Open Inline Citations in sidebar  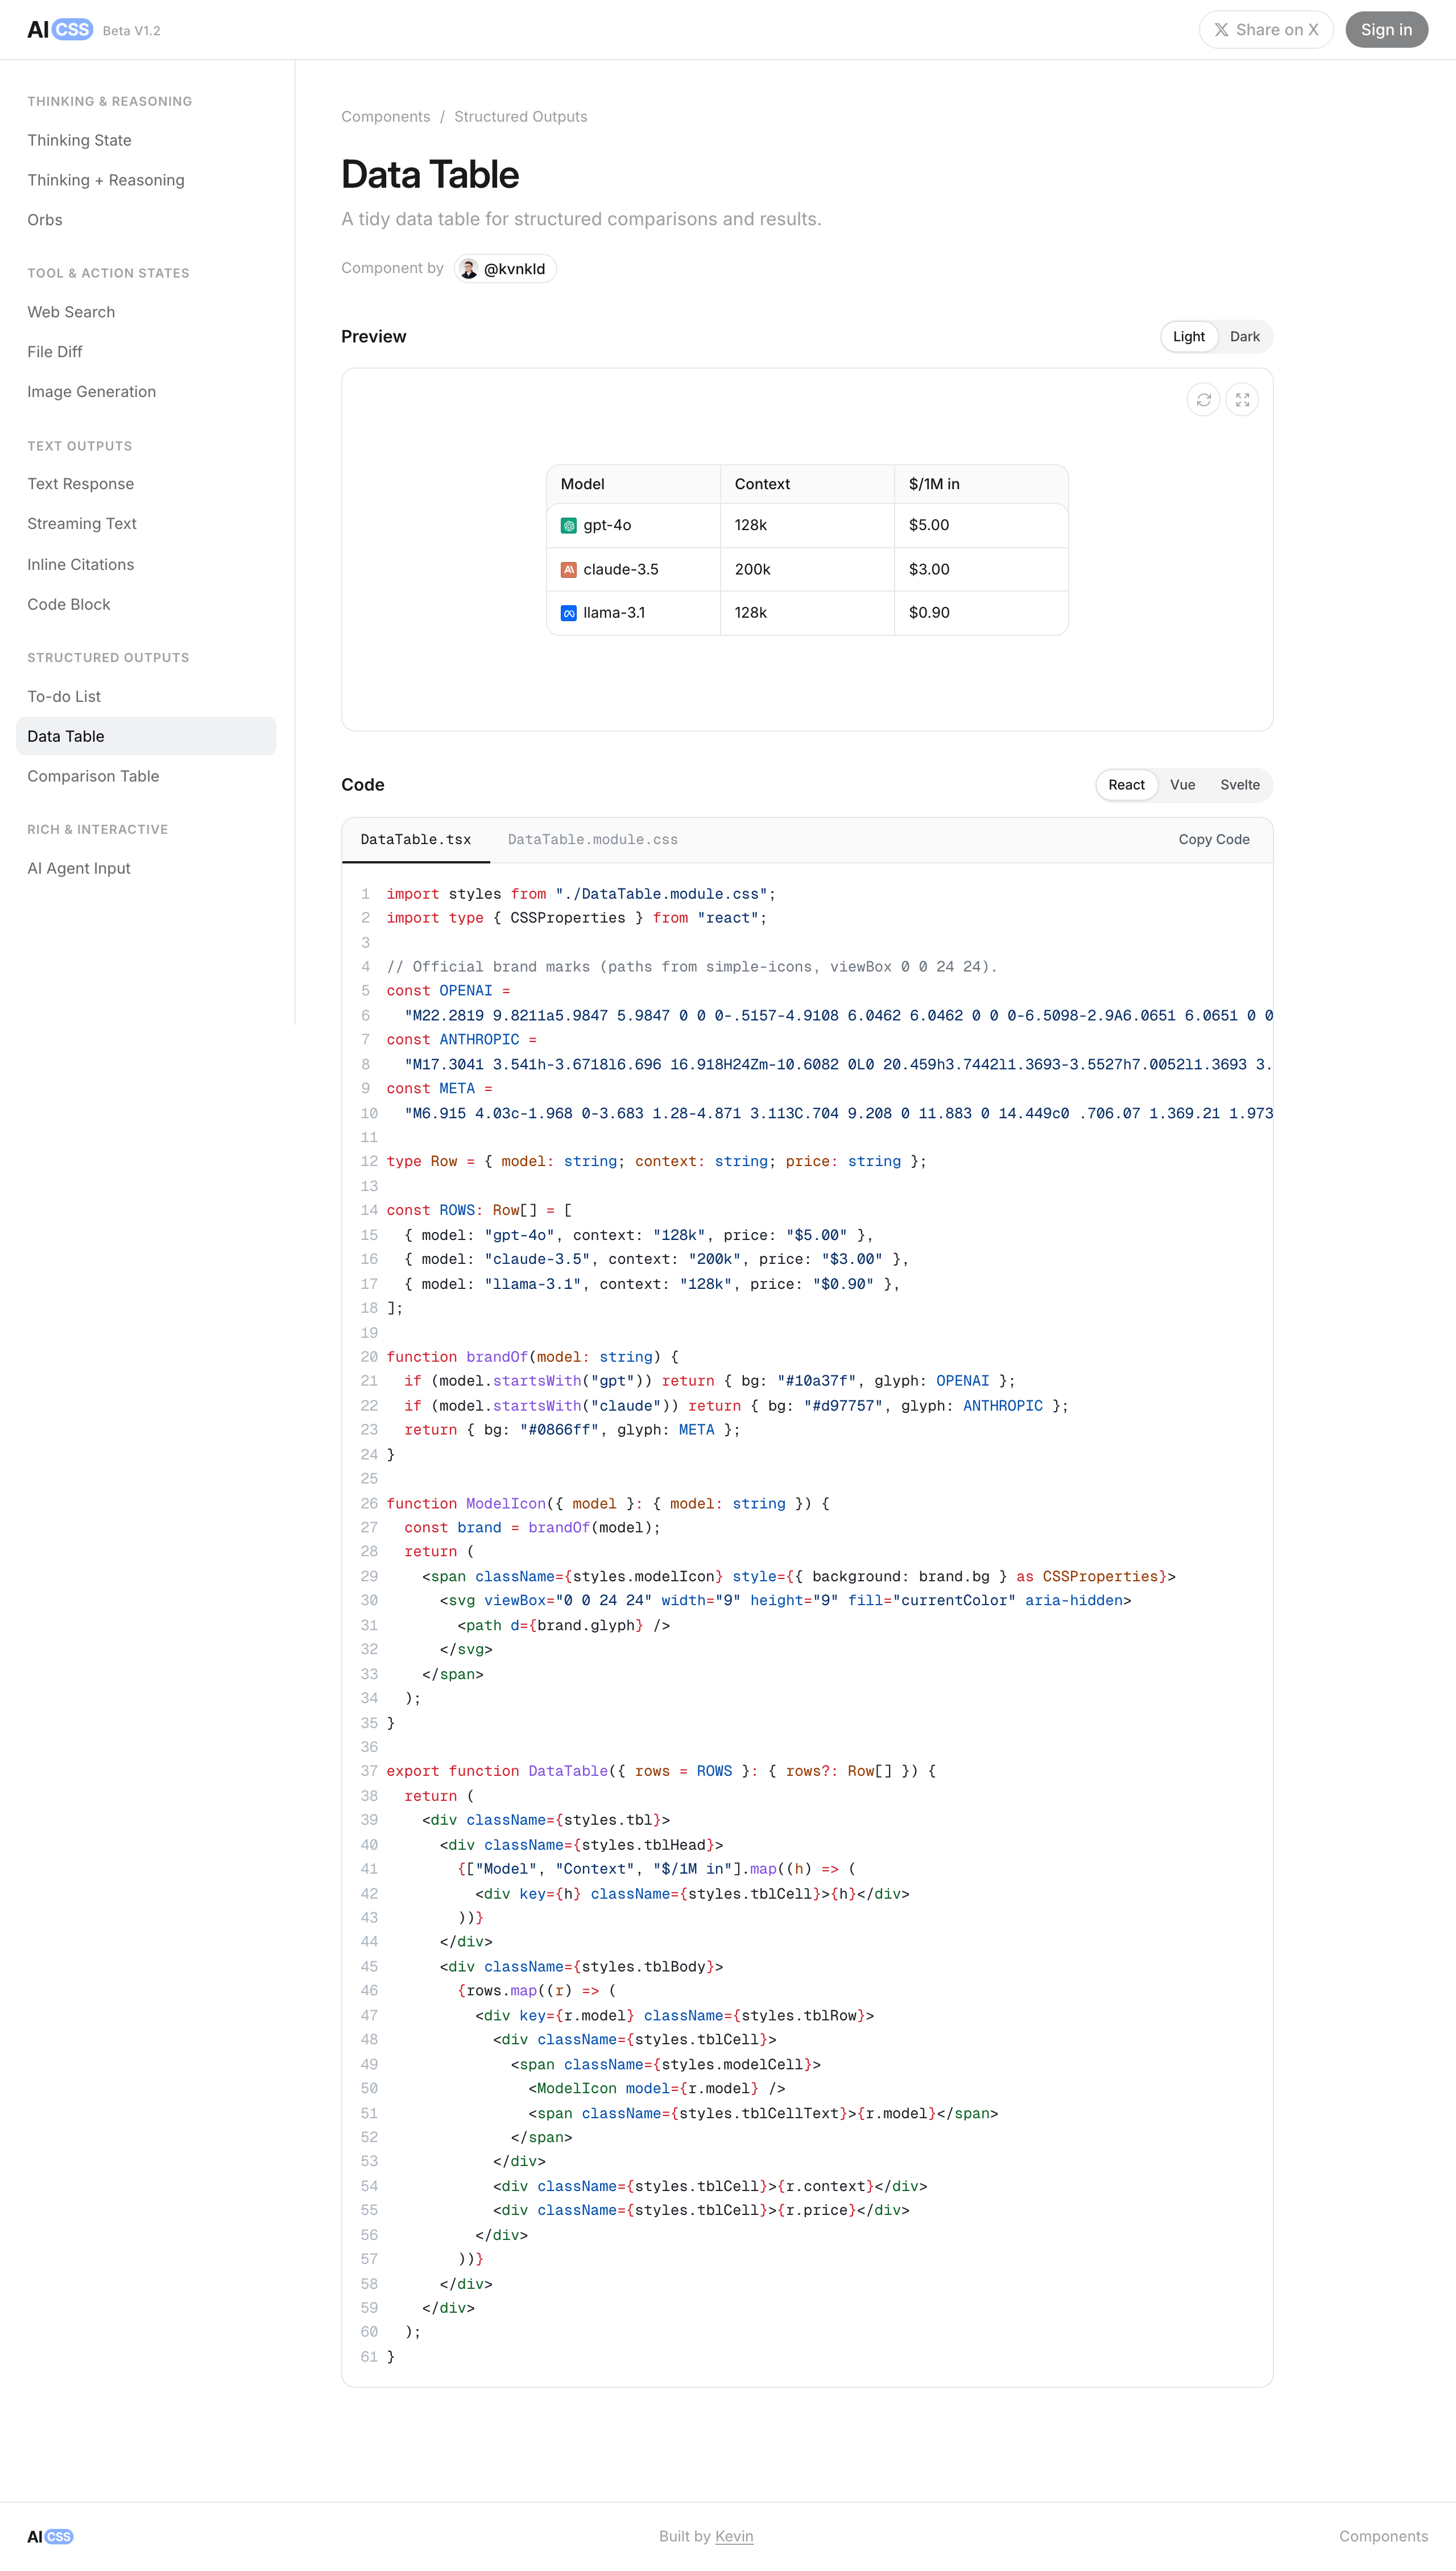pos(146,565)
